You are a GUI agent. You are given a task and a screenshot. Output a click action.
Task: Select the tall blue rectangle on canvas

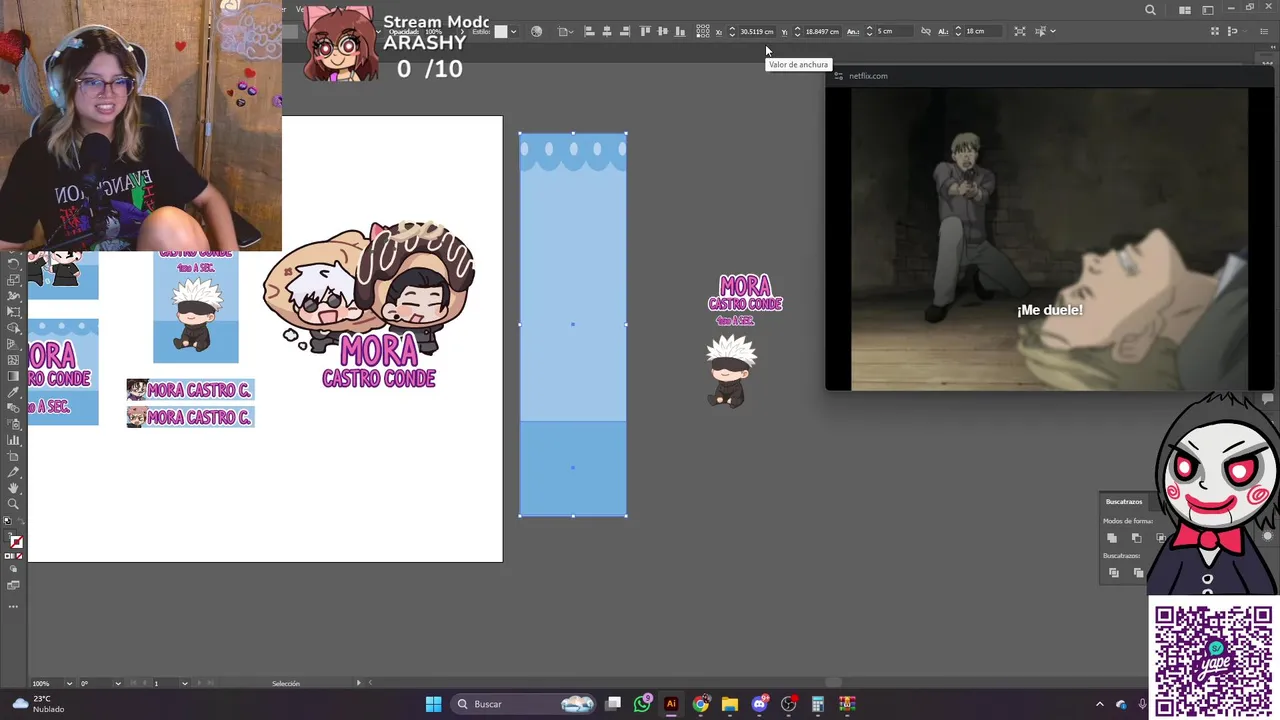click(573, 324)
